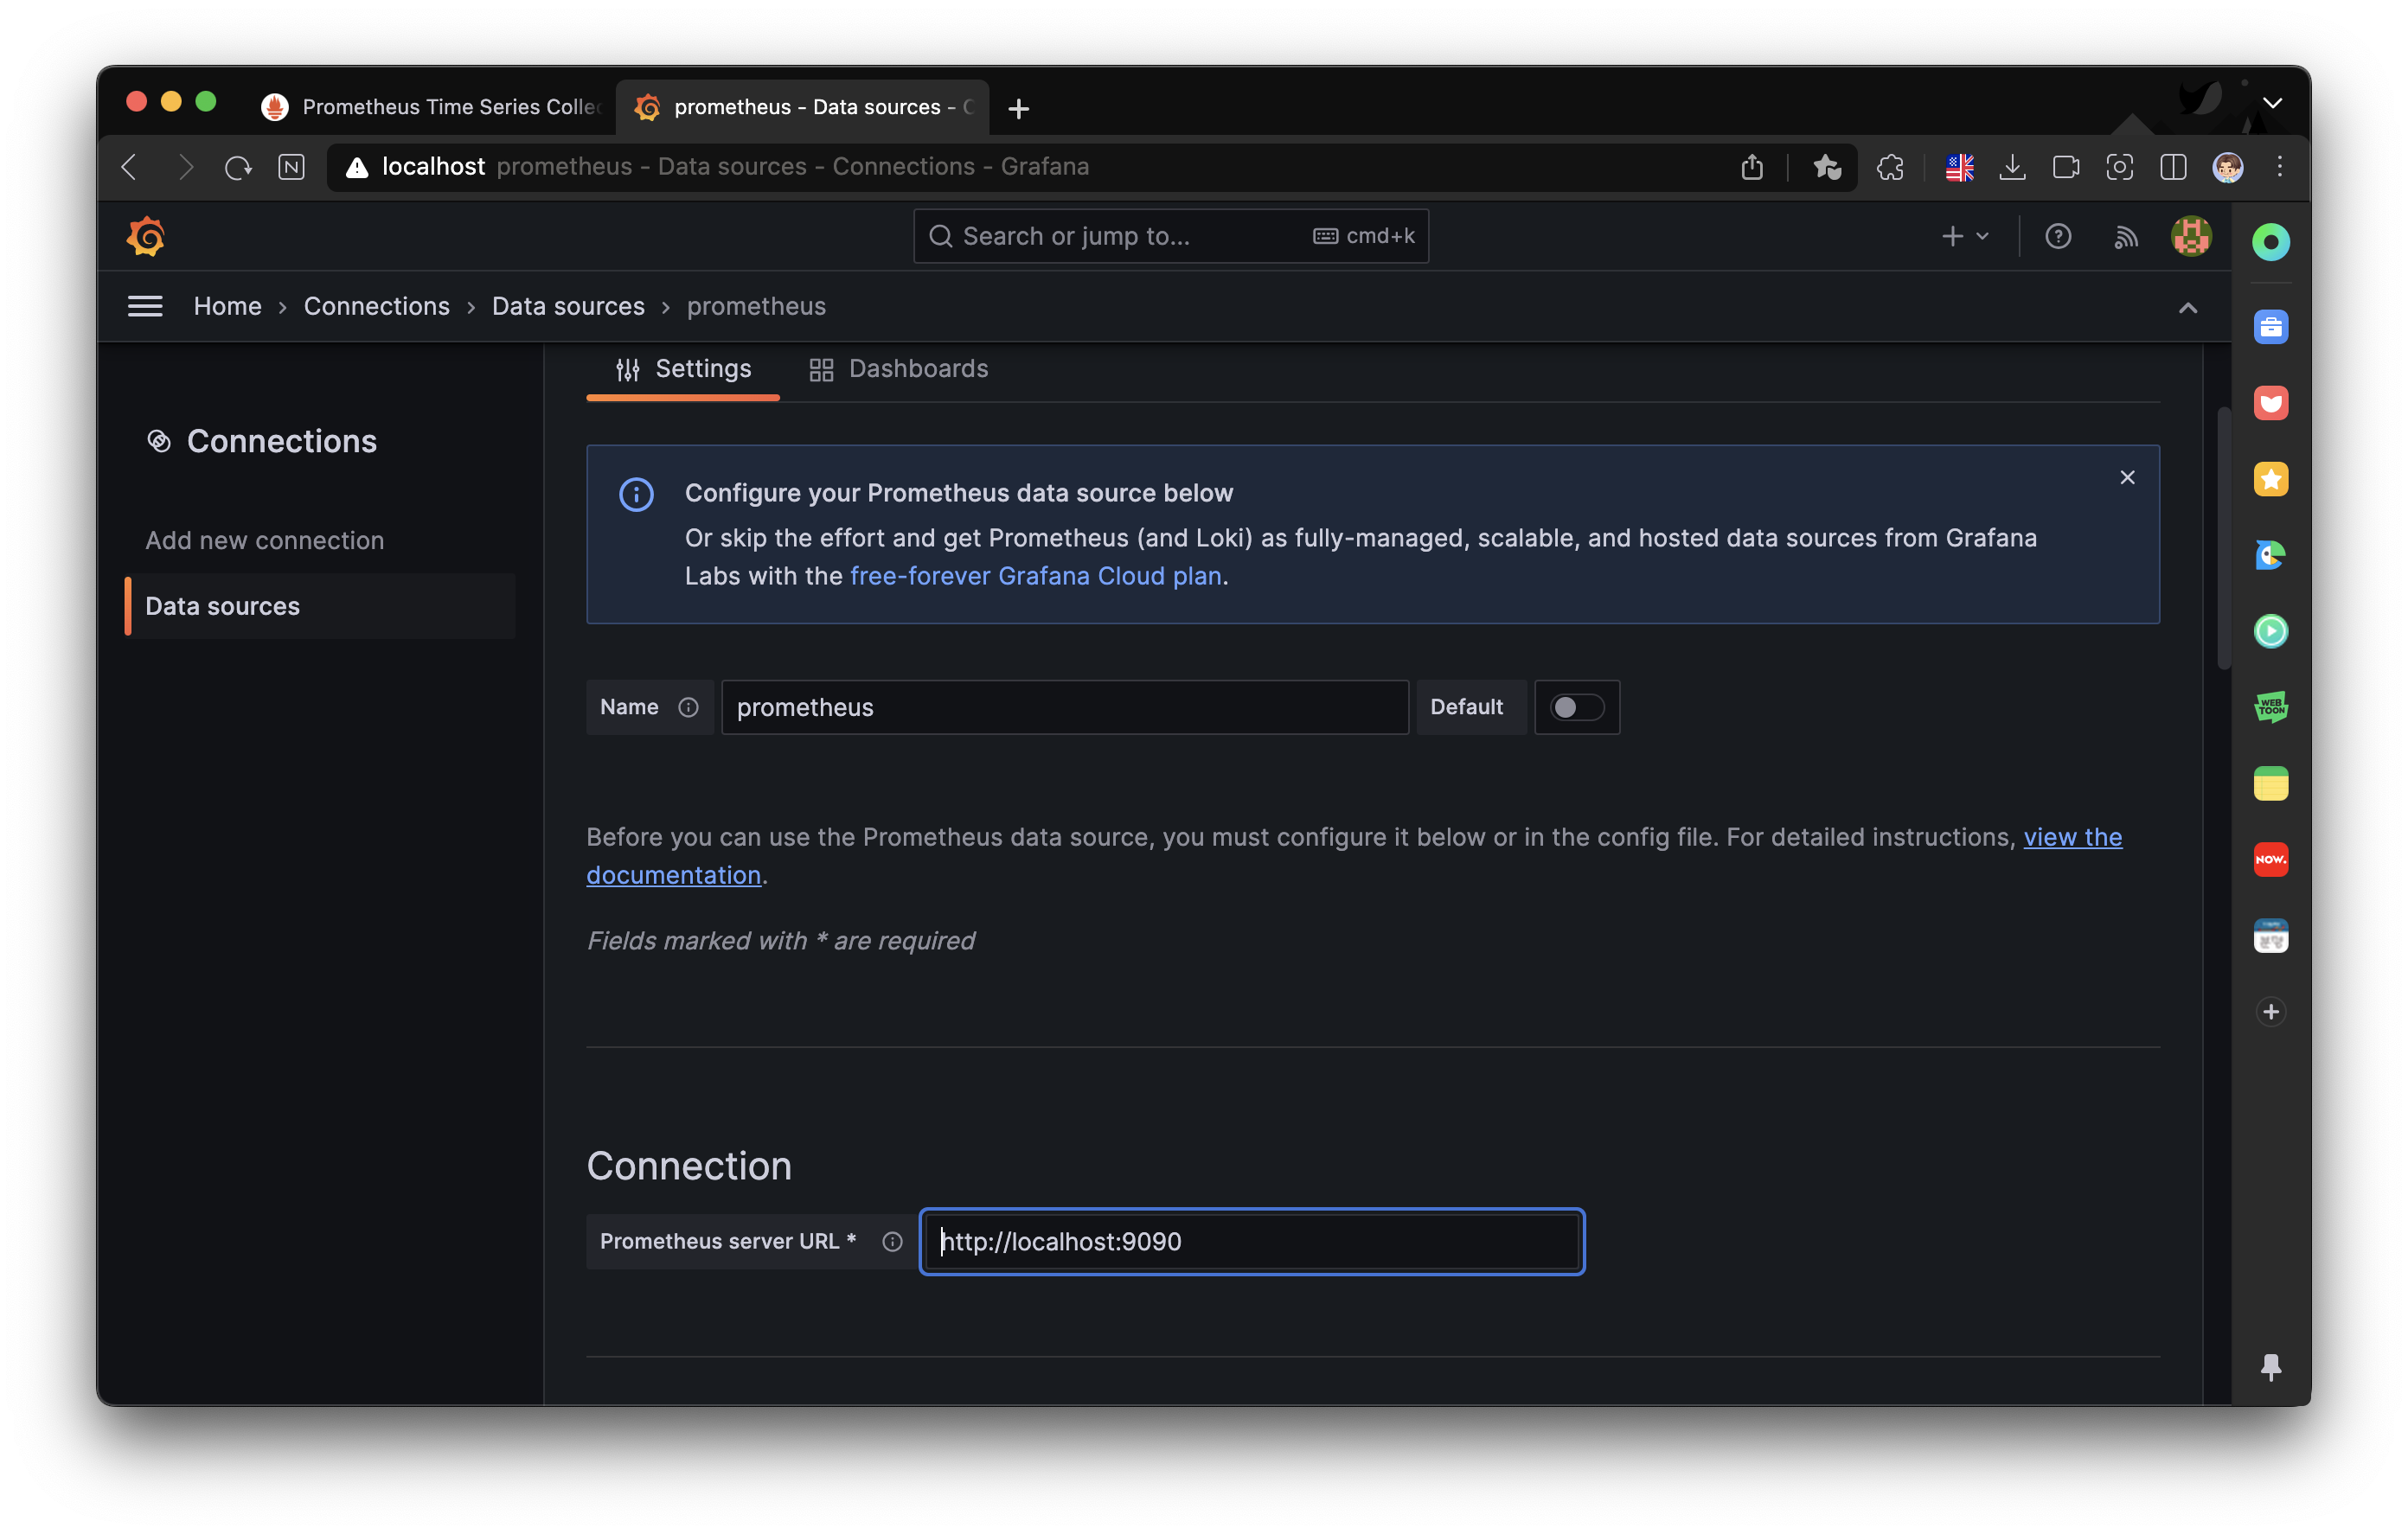Select the Settings tab
2408x1534 pixels.
683,369
